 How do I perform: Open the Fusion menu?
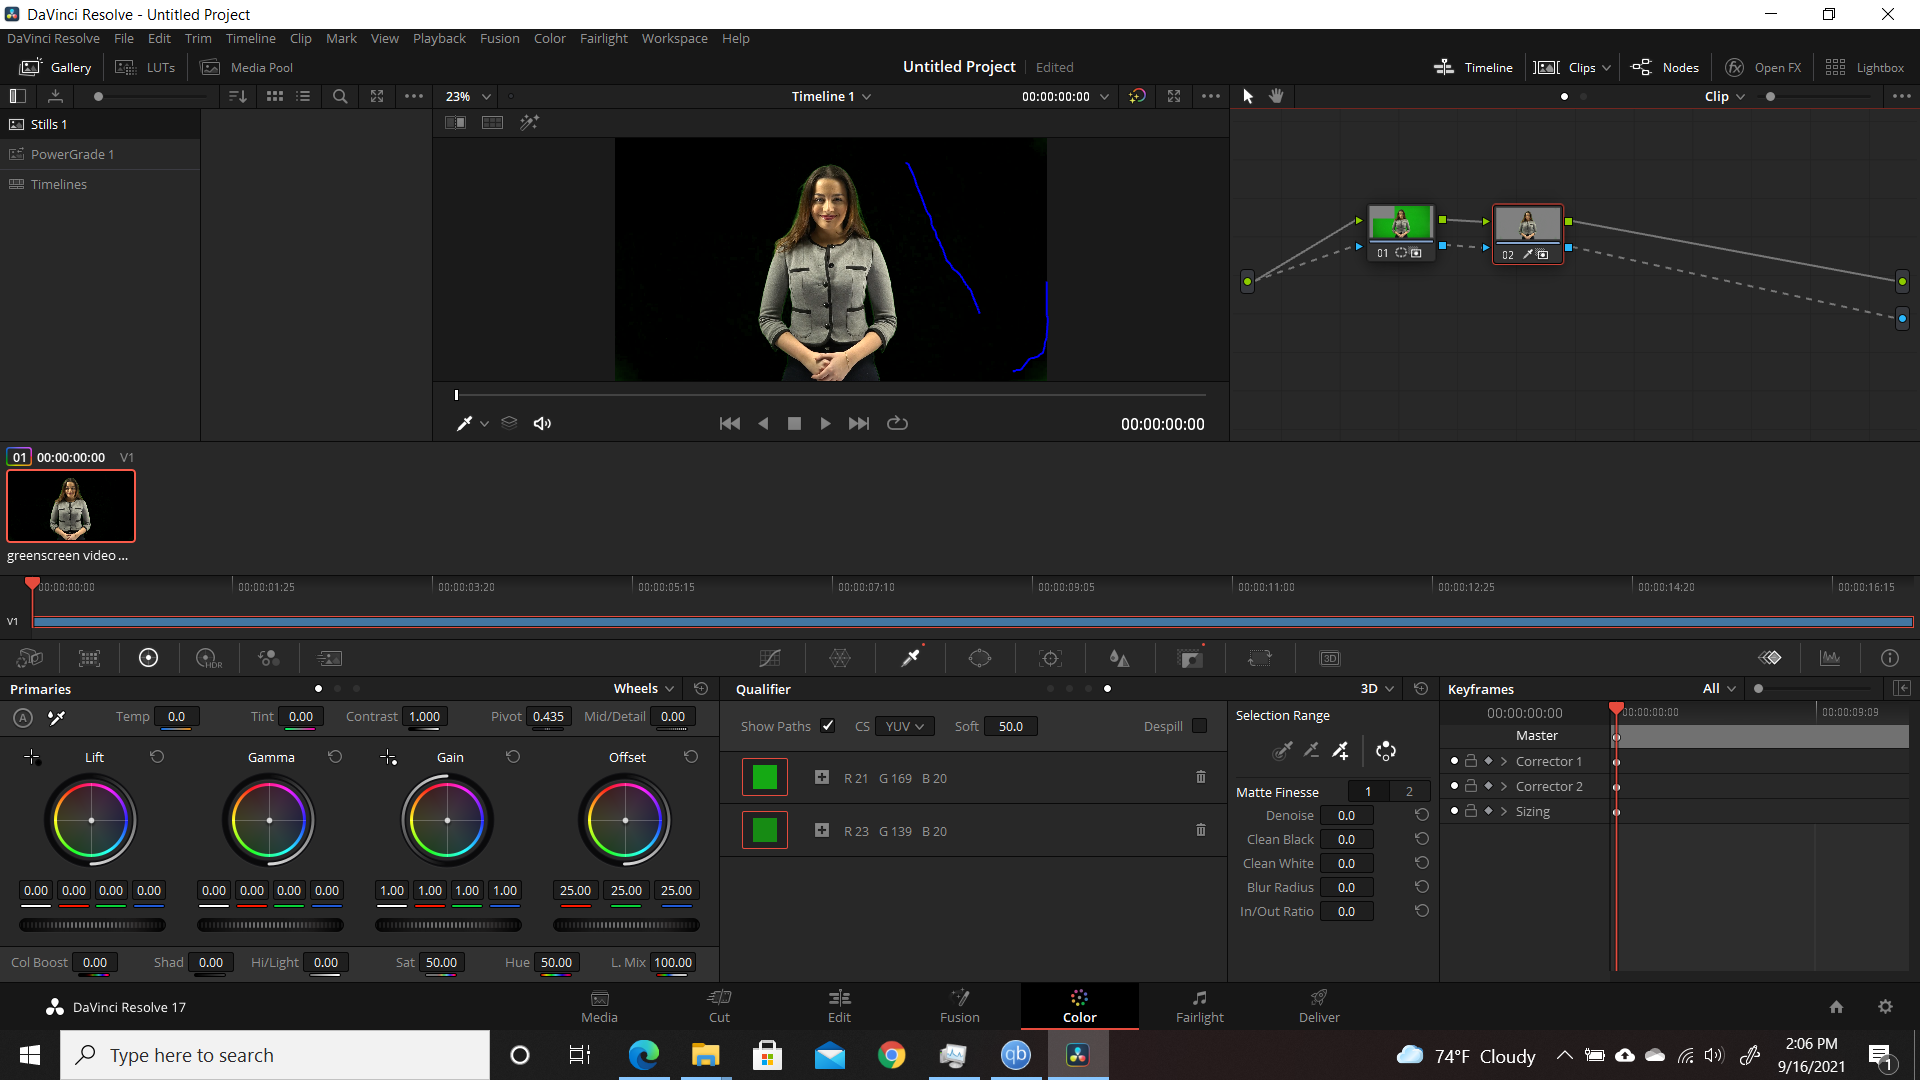tap(499, 38)
